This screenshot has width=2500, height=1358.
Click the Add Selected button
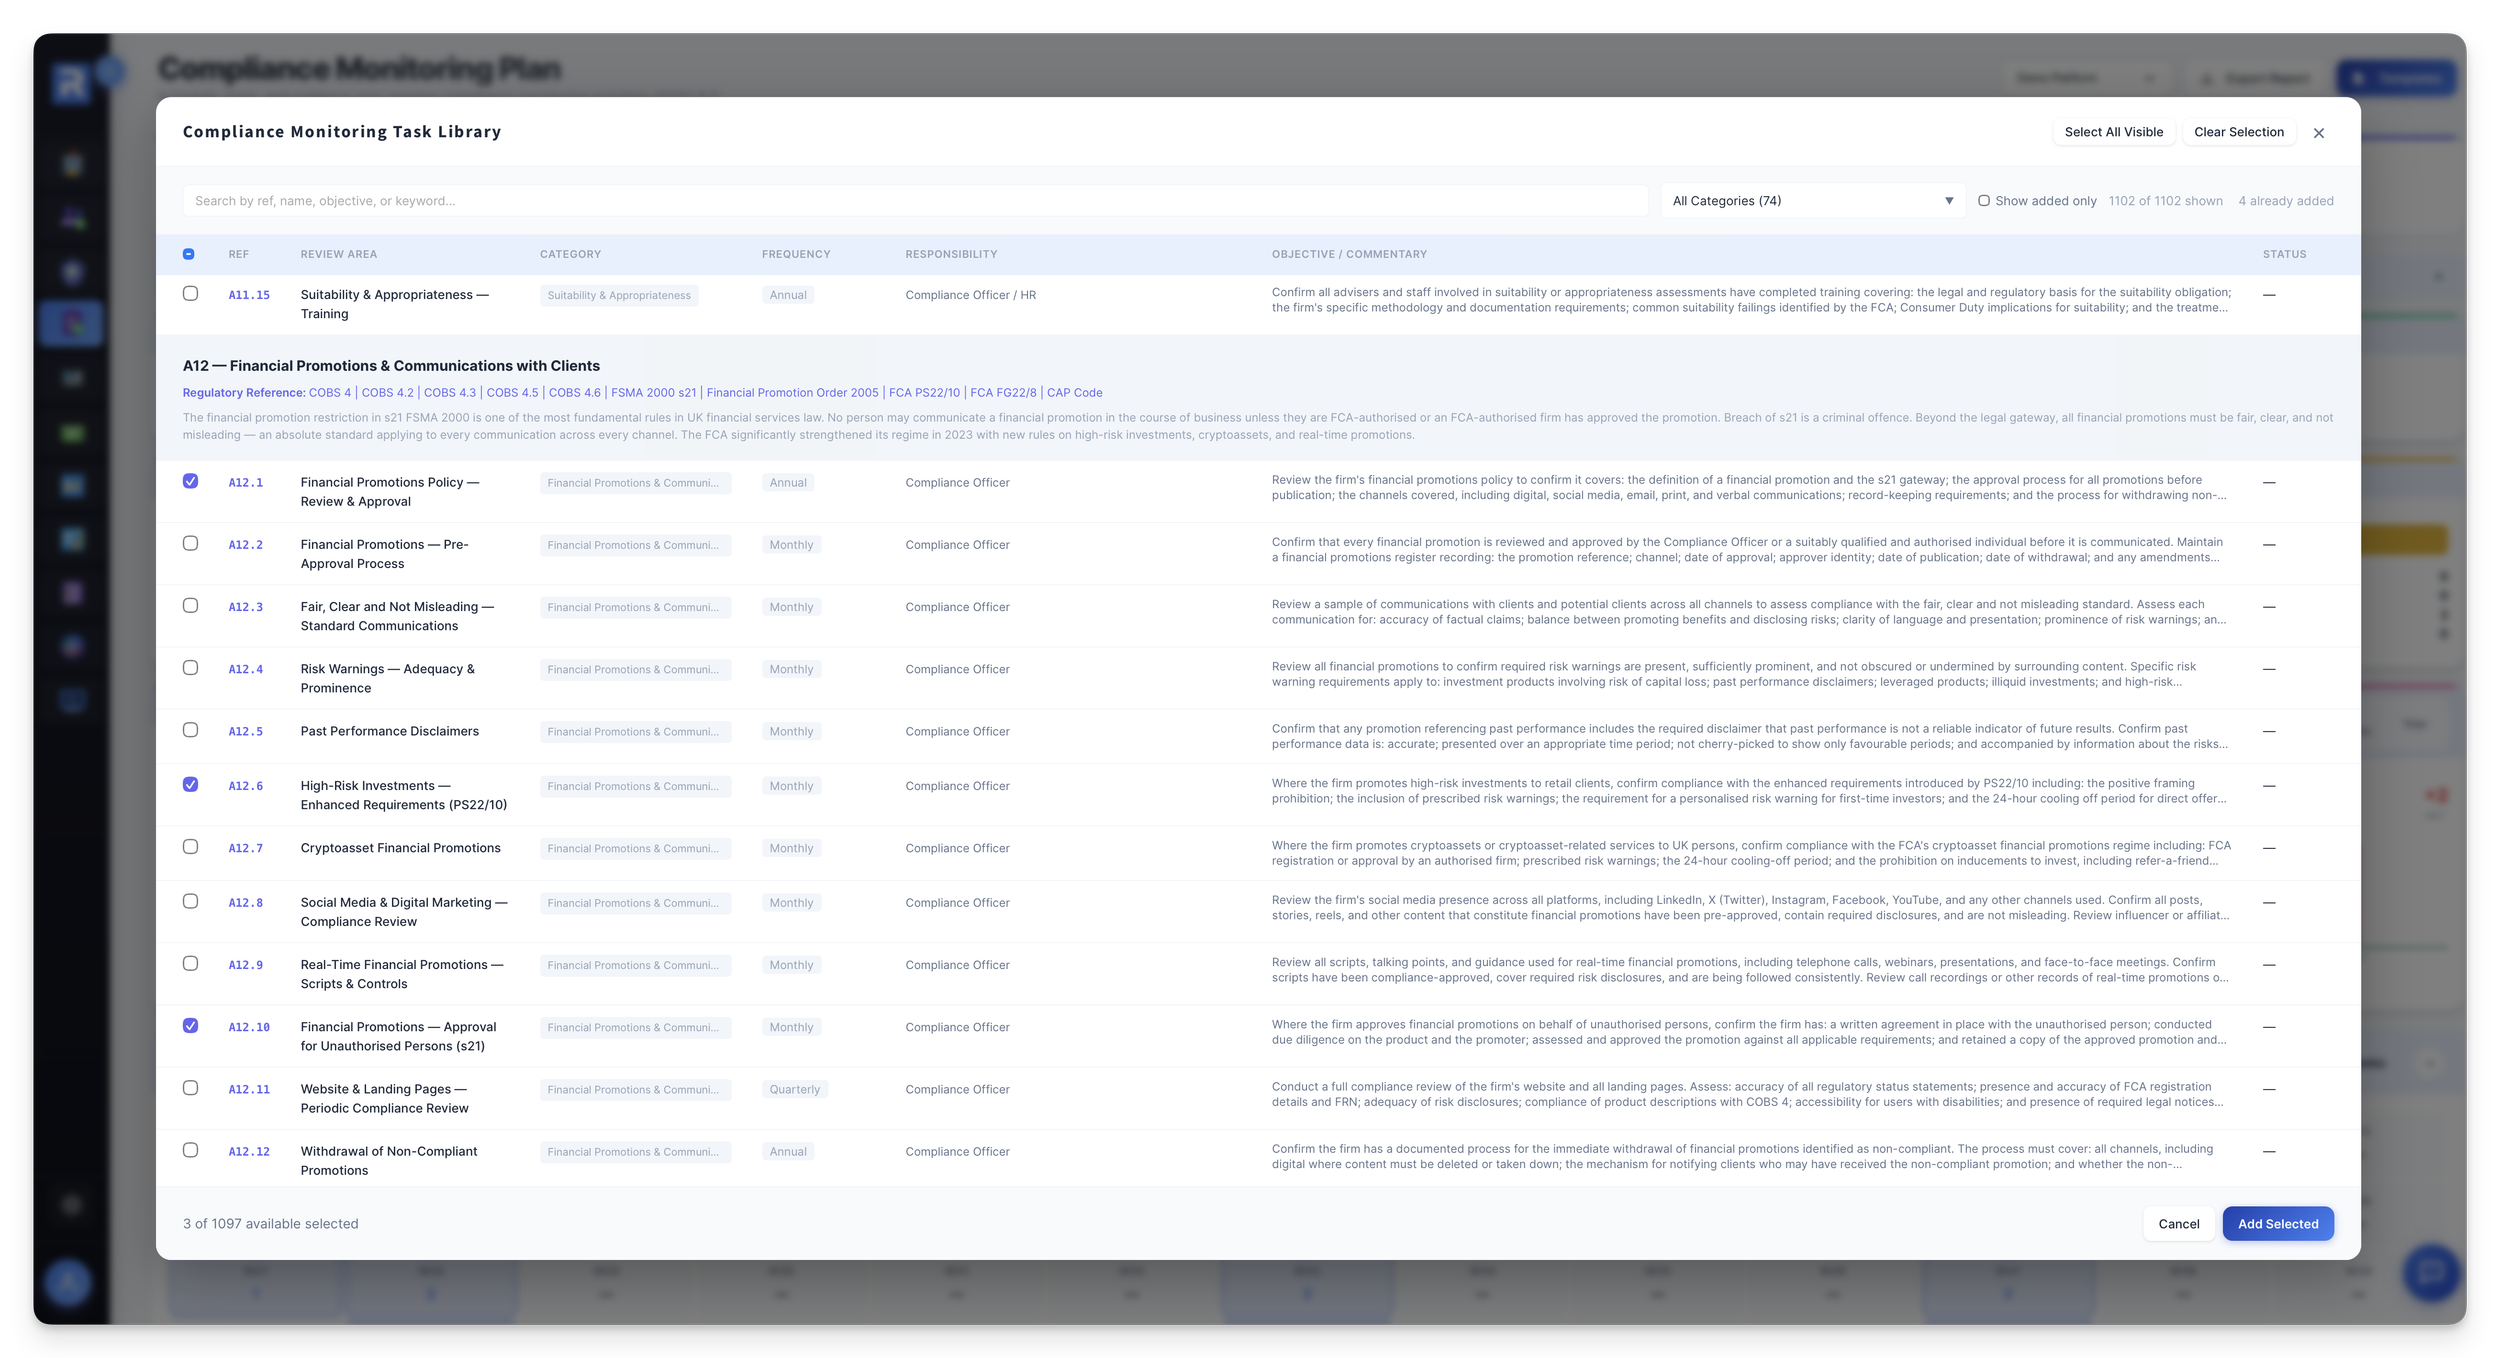[2277, 1223]
